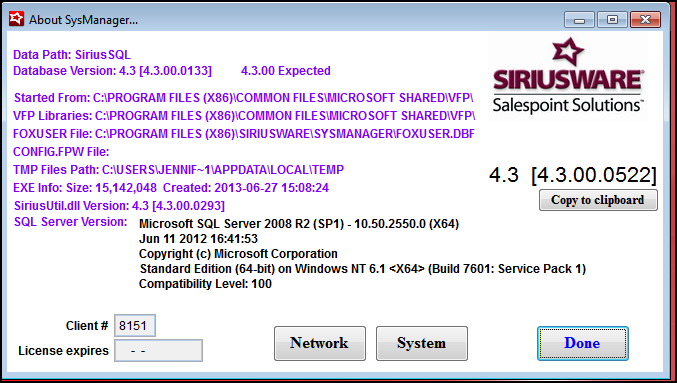Click the 'About SysManager...' window title

point(83,20)
